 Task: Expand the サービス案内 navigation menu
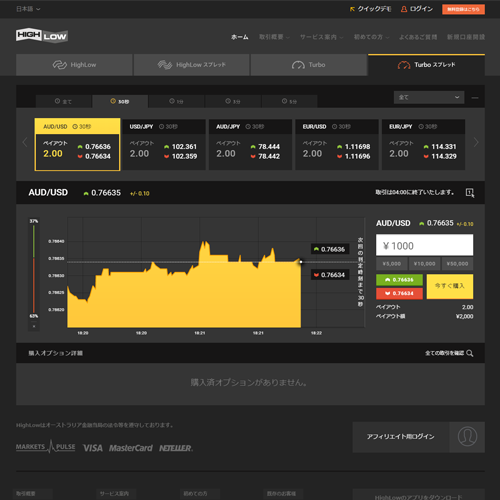(x=321, y=37)
